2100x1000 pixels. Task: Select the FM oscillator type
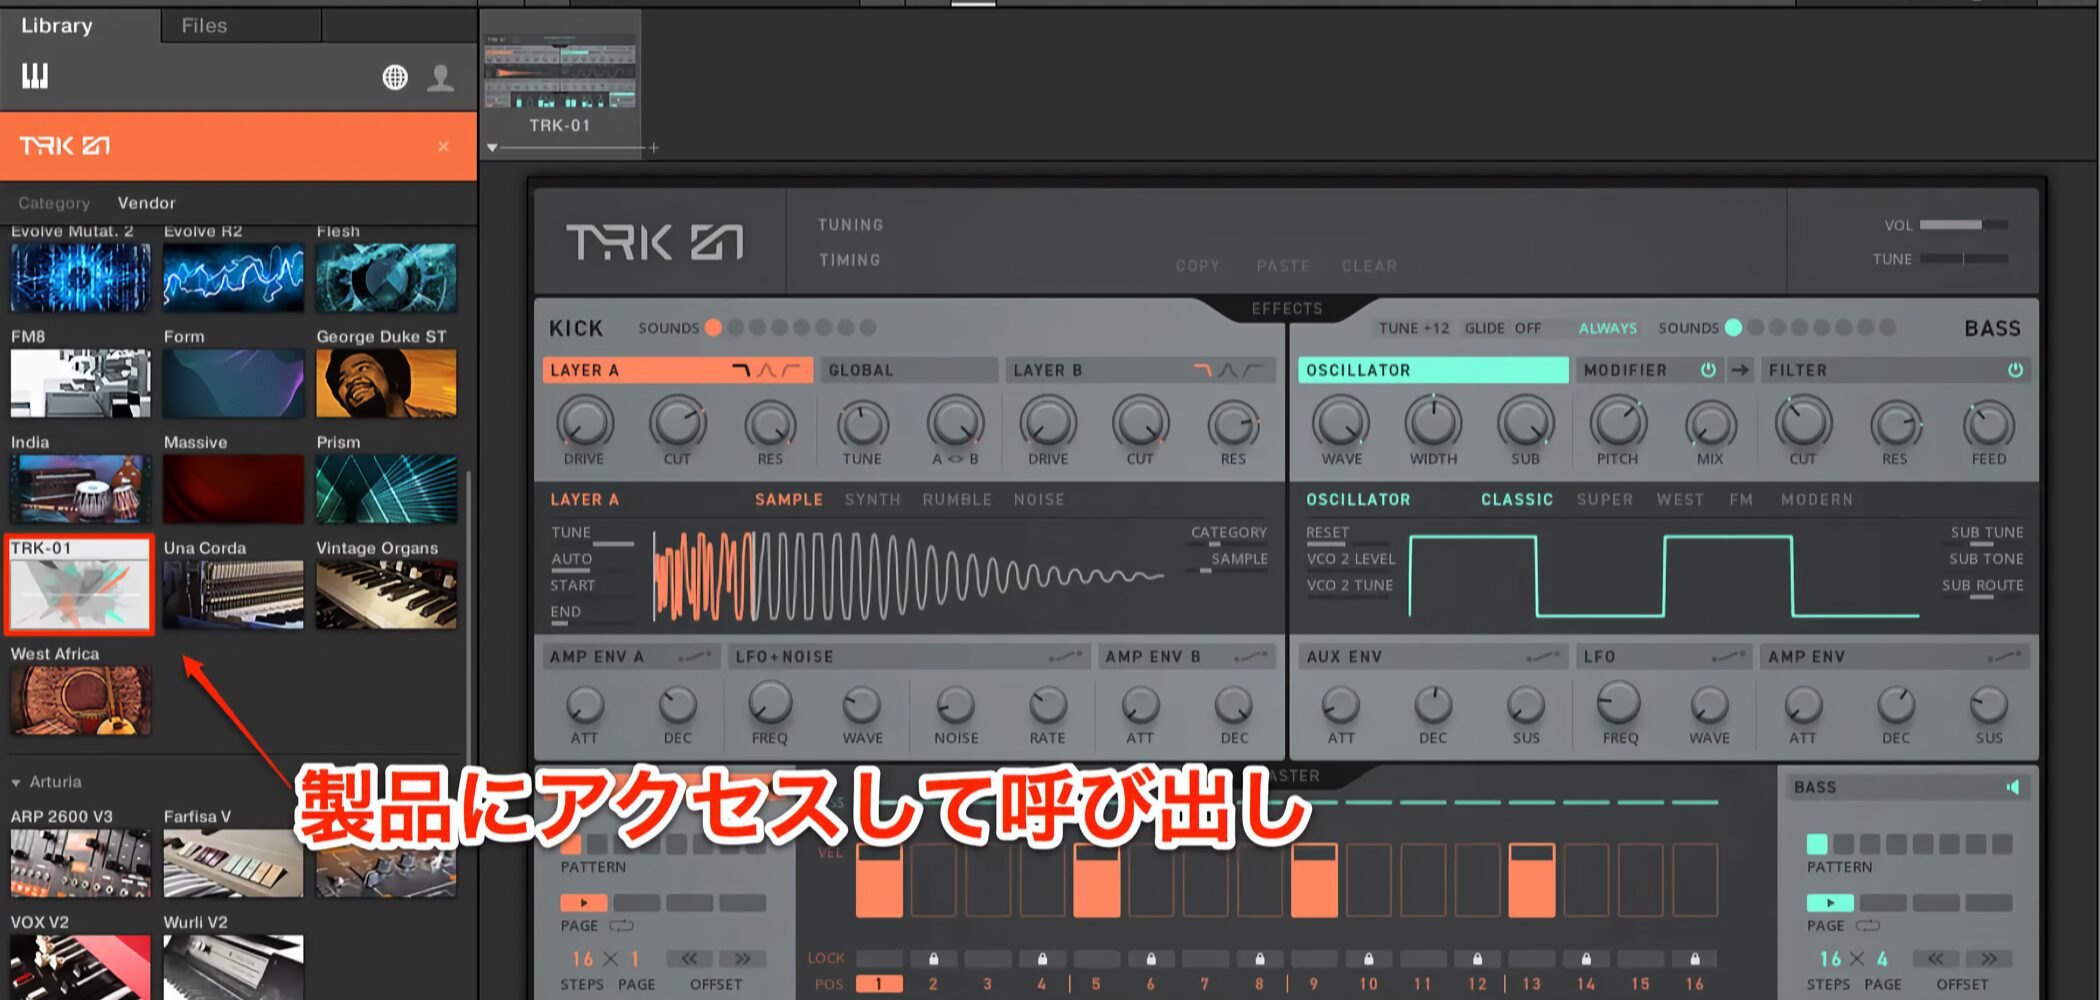point(1741,499)
